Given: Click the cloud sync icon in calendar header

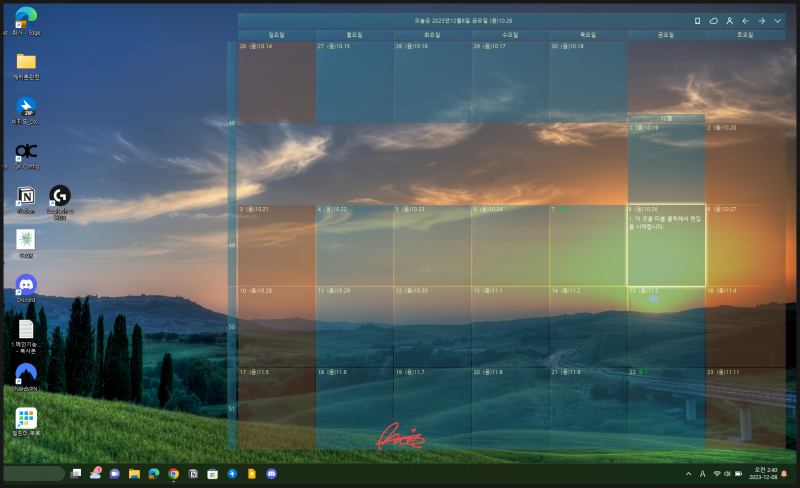Looking at the screenshot, I should tap(713, 21).
